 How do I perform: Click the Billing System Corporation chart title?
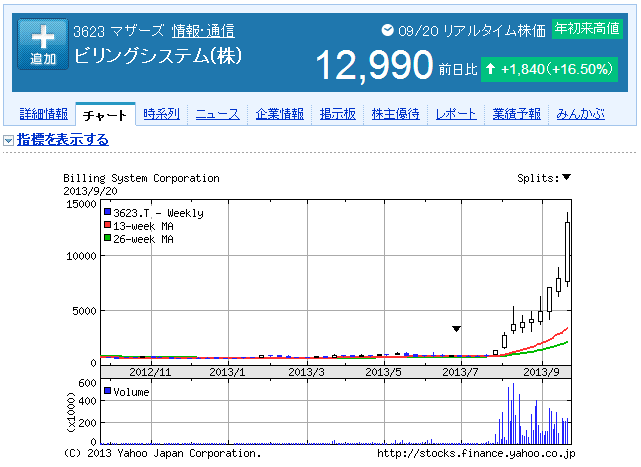point(141,178)
